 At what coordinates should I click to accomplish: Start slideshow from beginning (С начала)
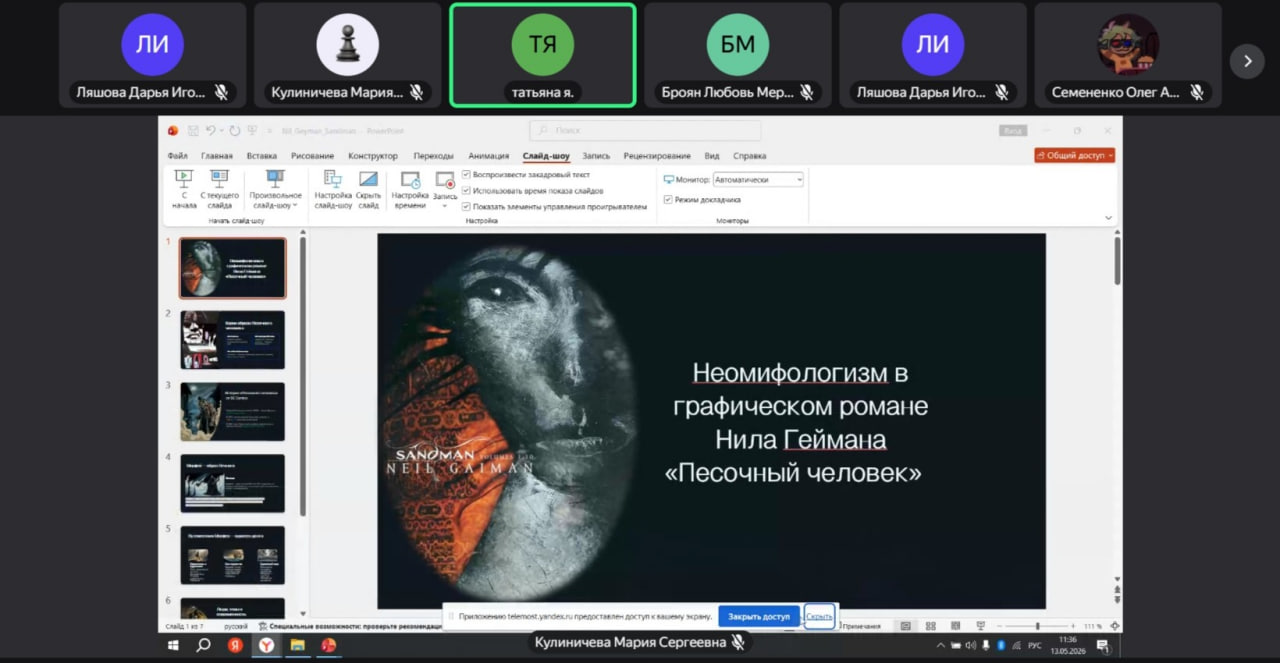click(x=184, y=190)
